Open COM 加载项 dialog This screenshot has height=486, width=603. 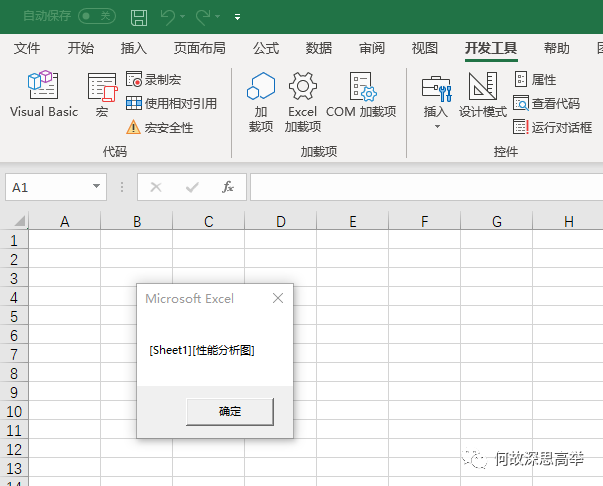(361, 95)
